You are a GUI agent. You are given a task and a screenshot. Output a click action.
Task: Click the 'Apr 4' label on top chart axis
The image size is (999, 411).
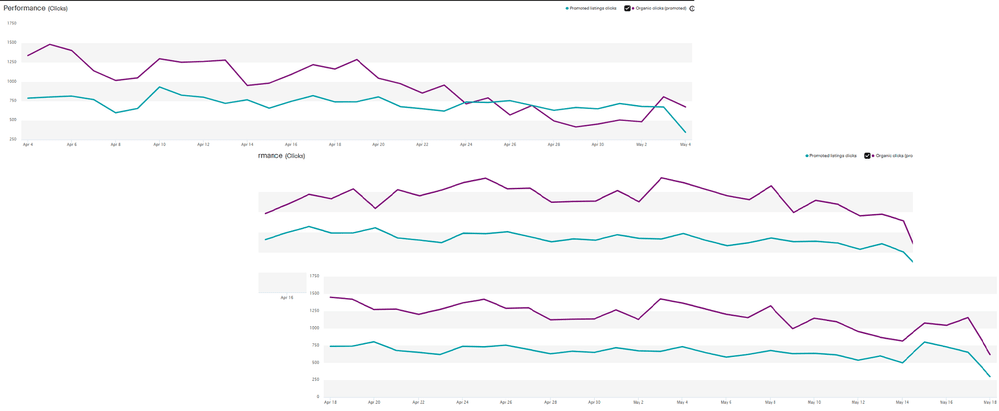(27, 145)
